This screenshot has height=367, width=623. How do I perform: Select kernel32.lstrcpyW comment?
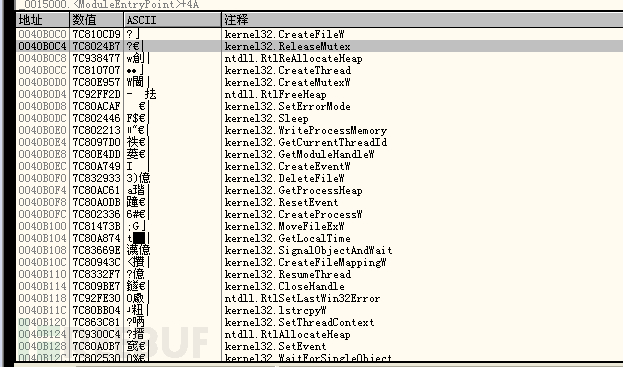tap(275, 310)
